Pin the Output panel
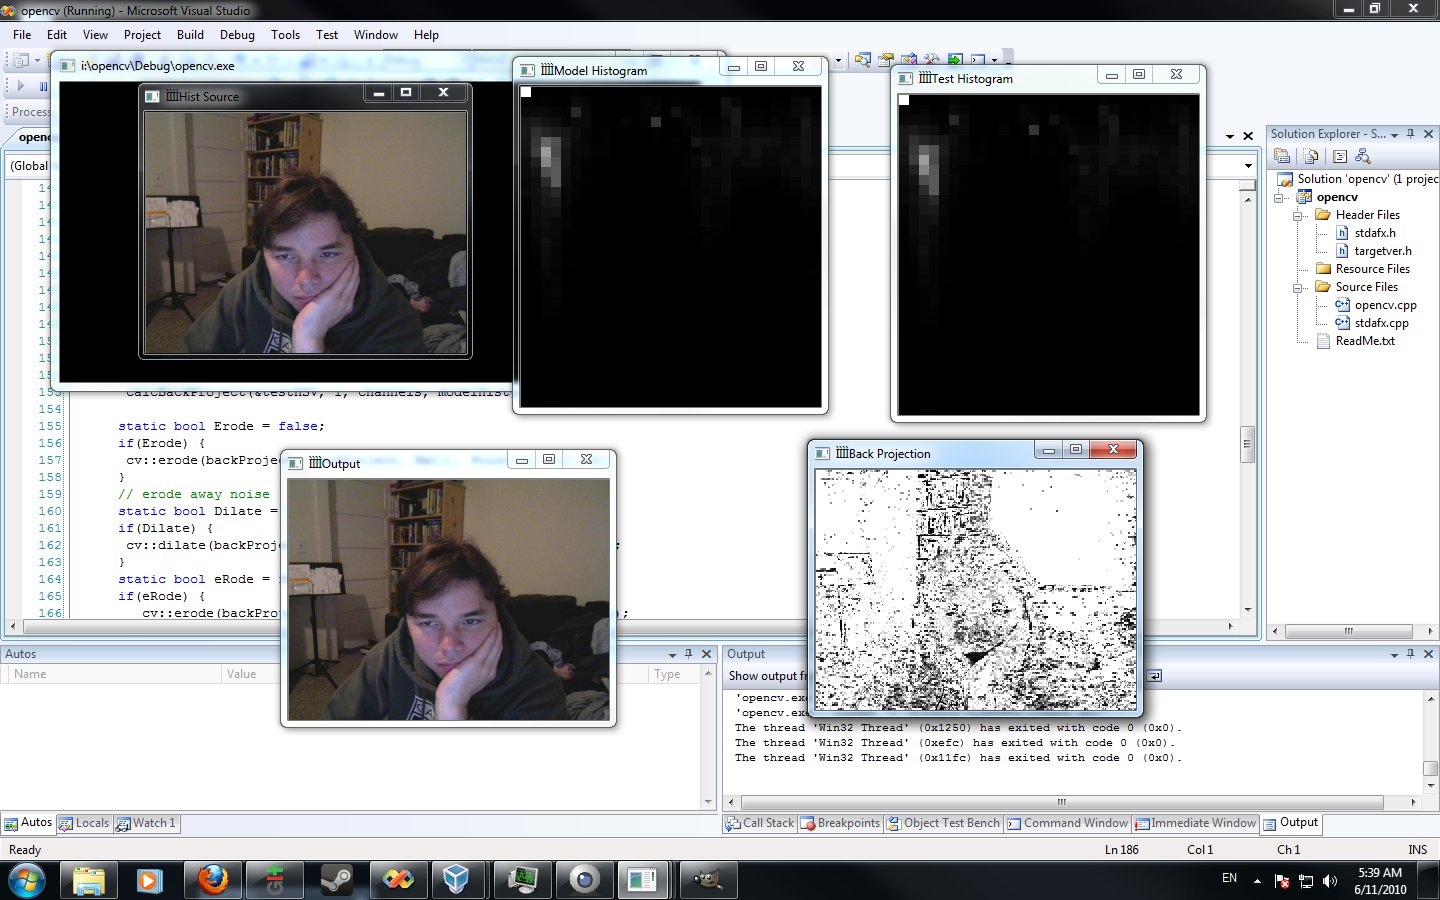This screenshot has height=900, width=1440. tap(1411, 653)
